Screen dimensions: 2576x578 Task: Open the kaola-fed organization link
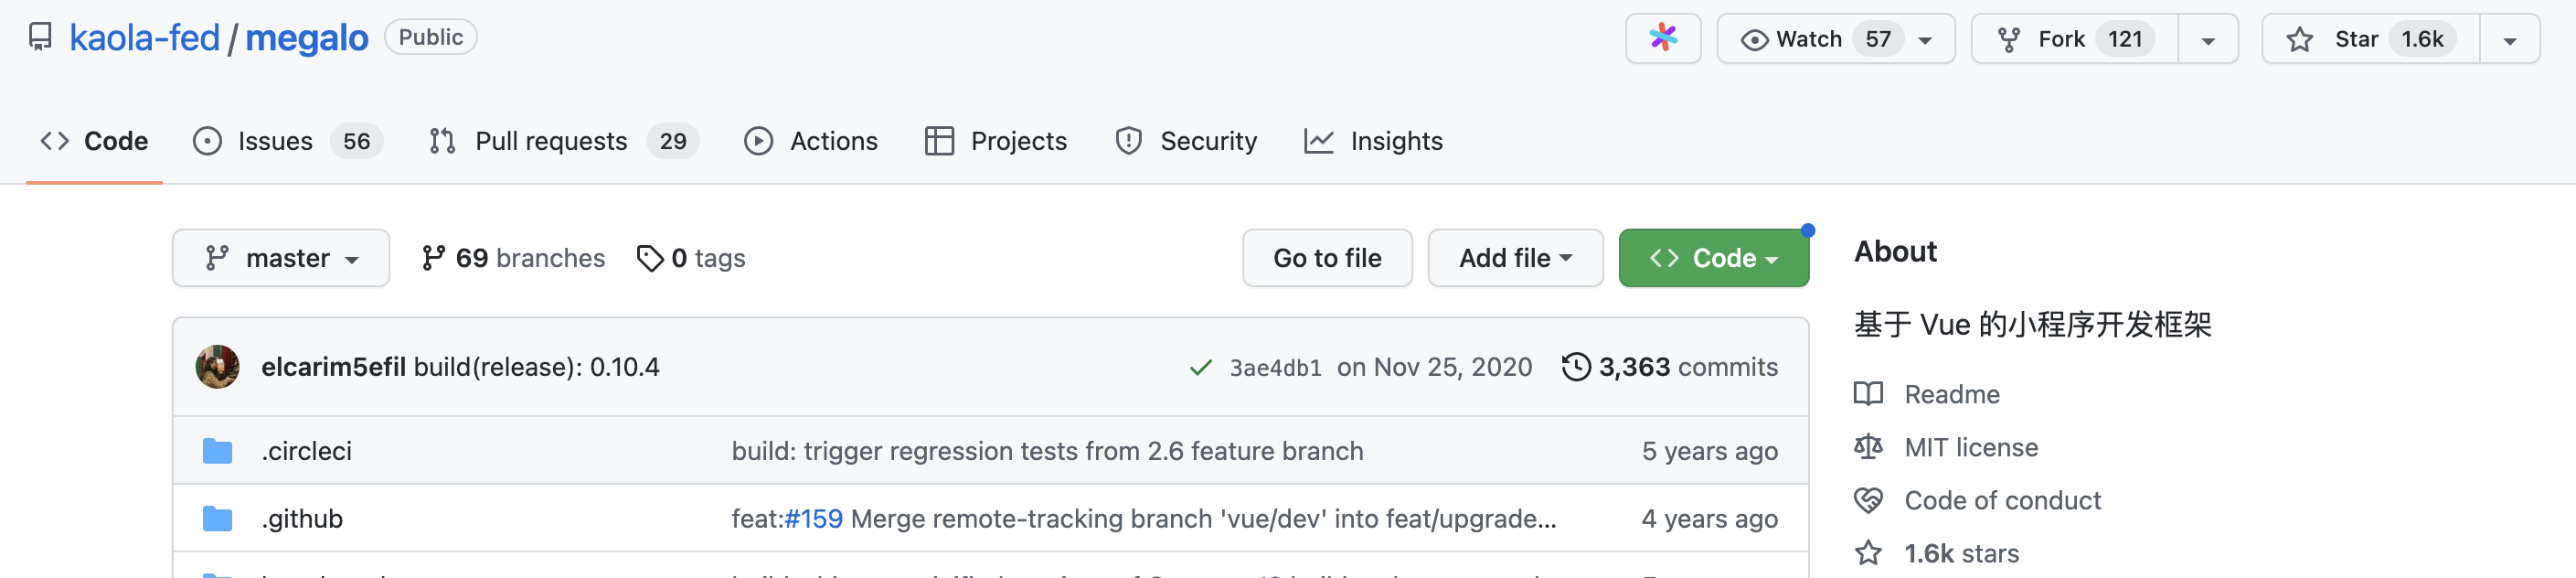pos(144,38)
